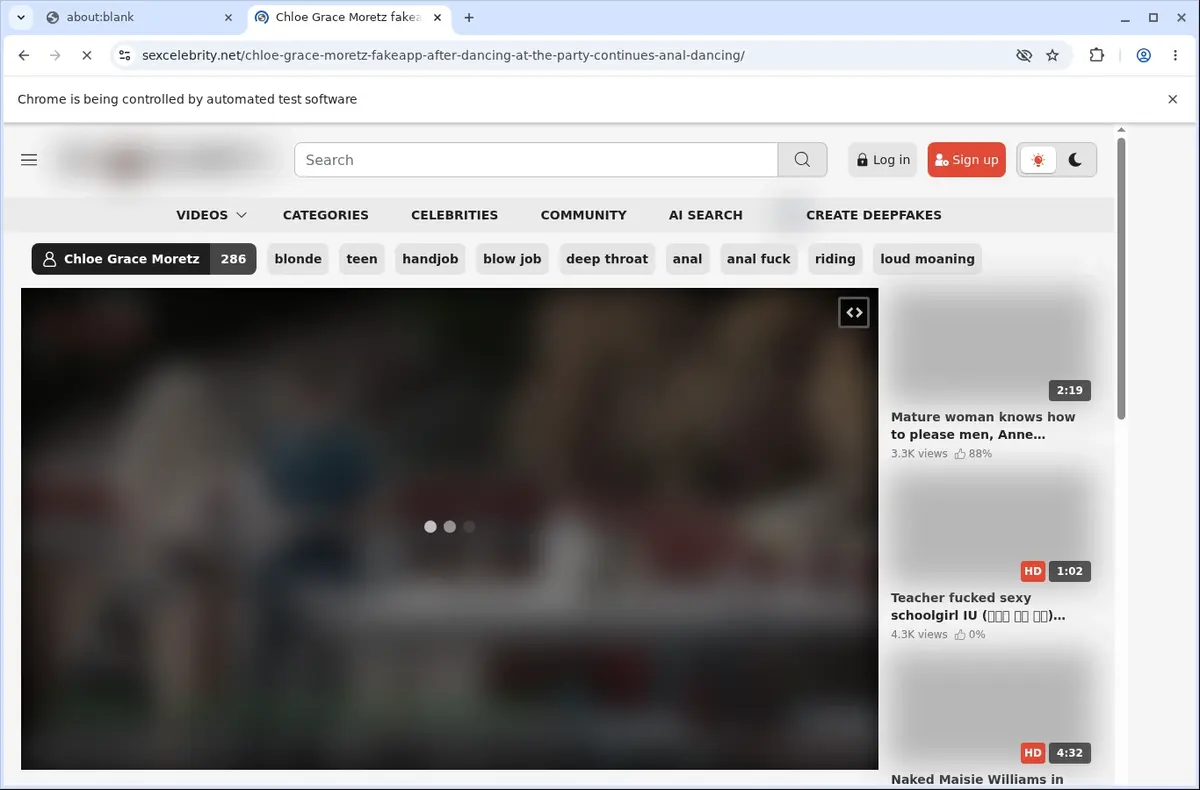Screen dimensions: 1200x790
Task: Focus the Search input field
Action: point(536,160)
